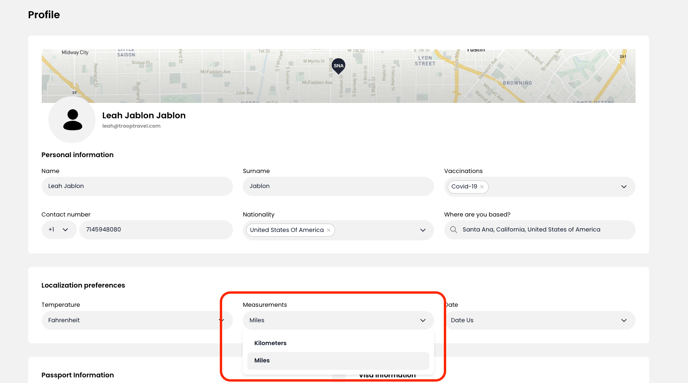
Task: Click the United States Of America chip
Action: (x=290, y=230)
